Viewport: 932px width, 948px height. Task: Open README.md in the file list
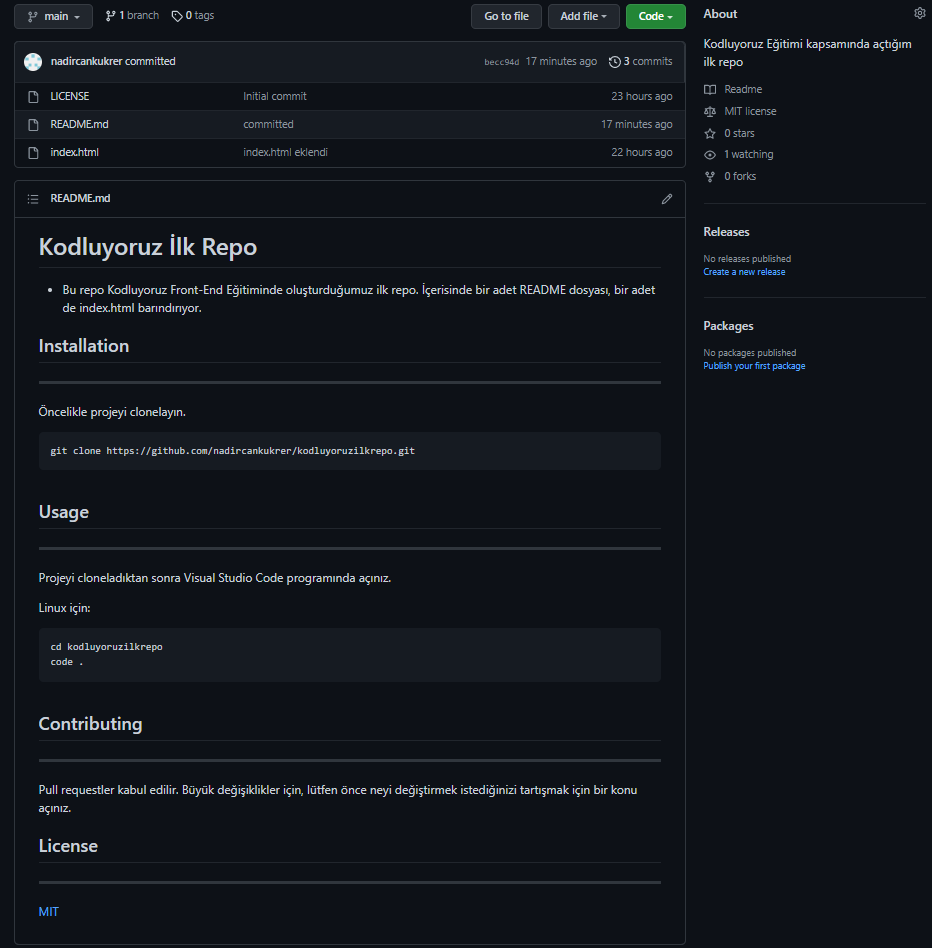(79, 124)
